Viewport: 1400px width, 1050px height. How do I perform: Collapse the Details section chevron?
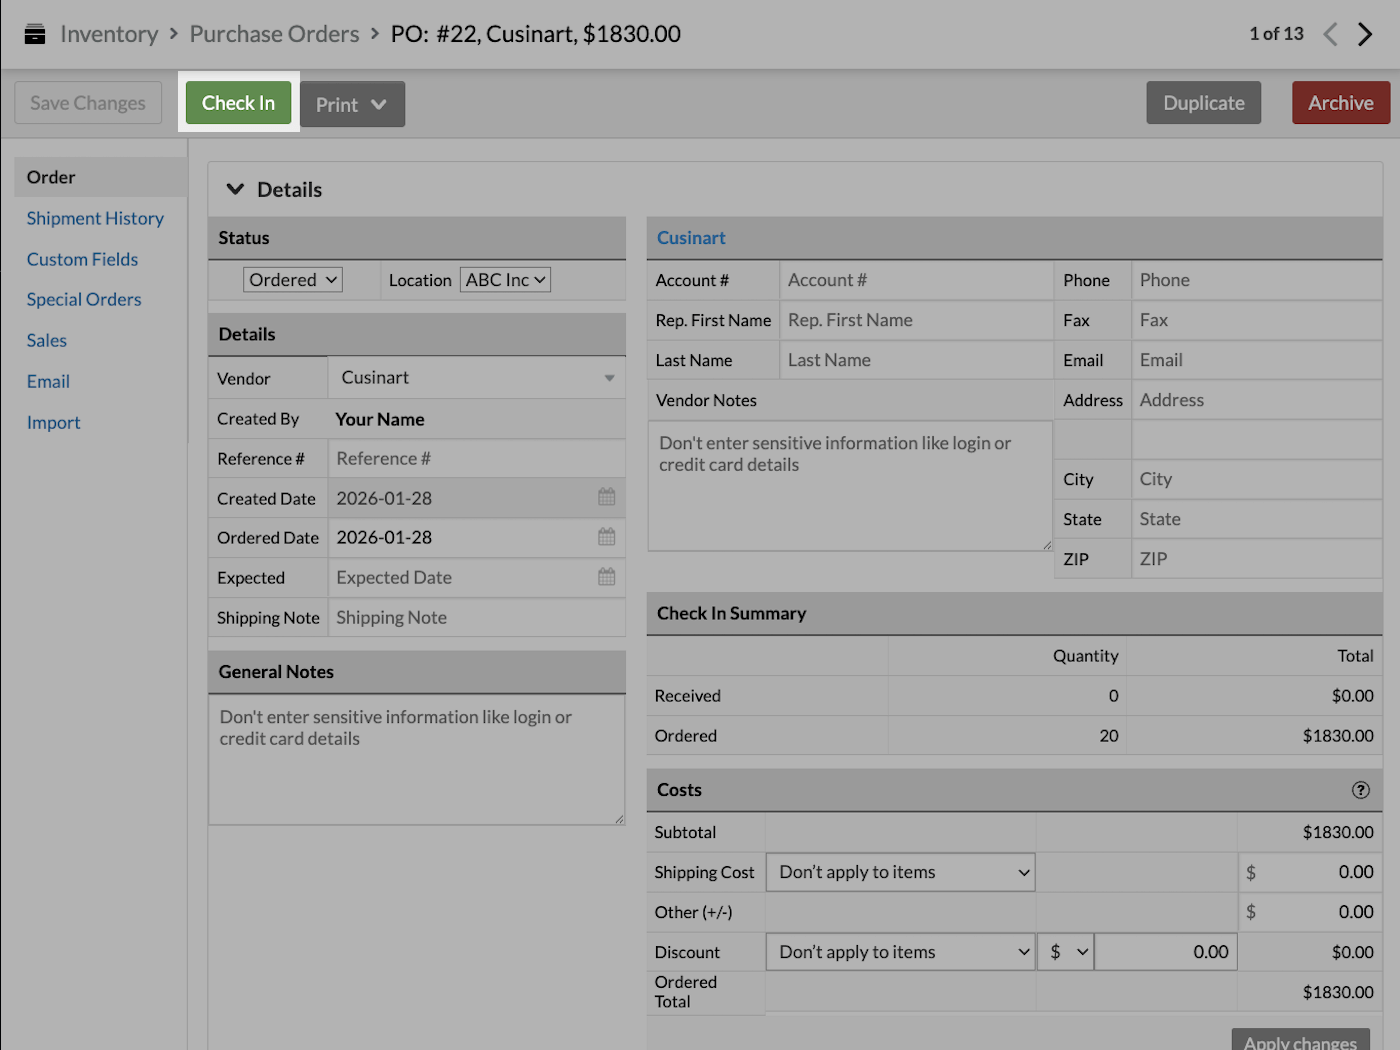pos(236,188)
